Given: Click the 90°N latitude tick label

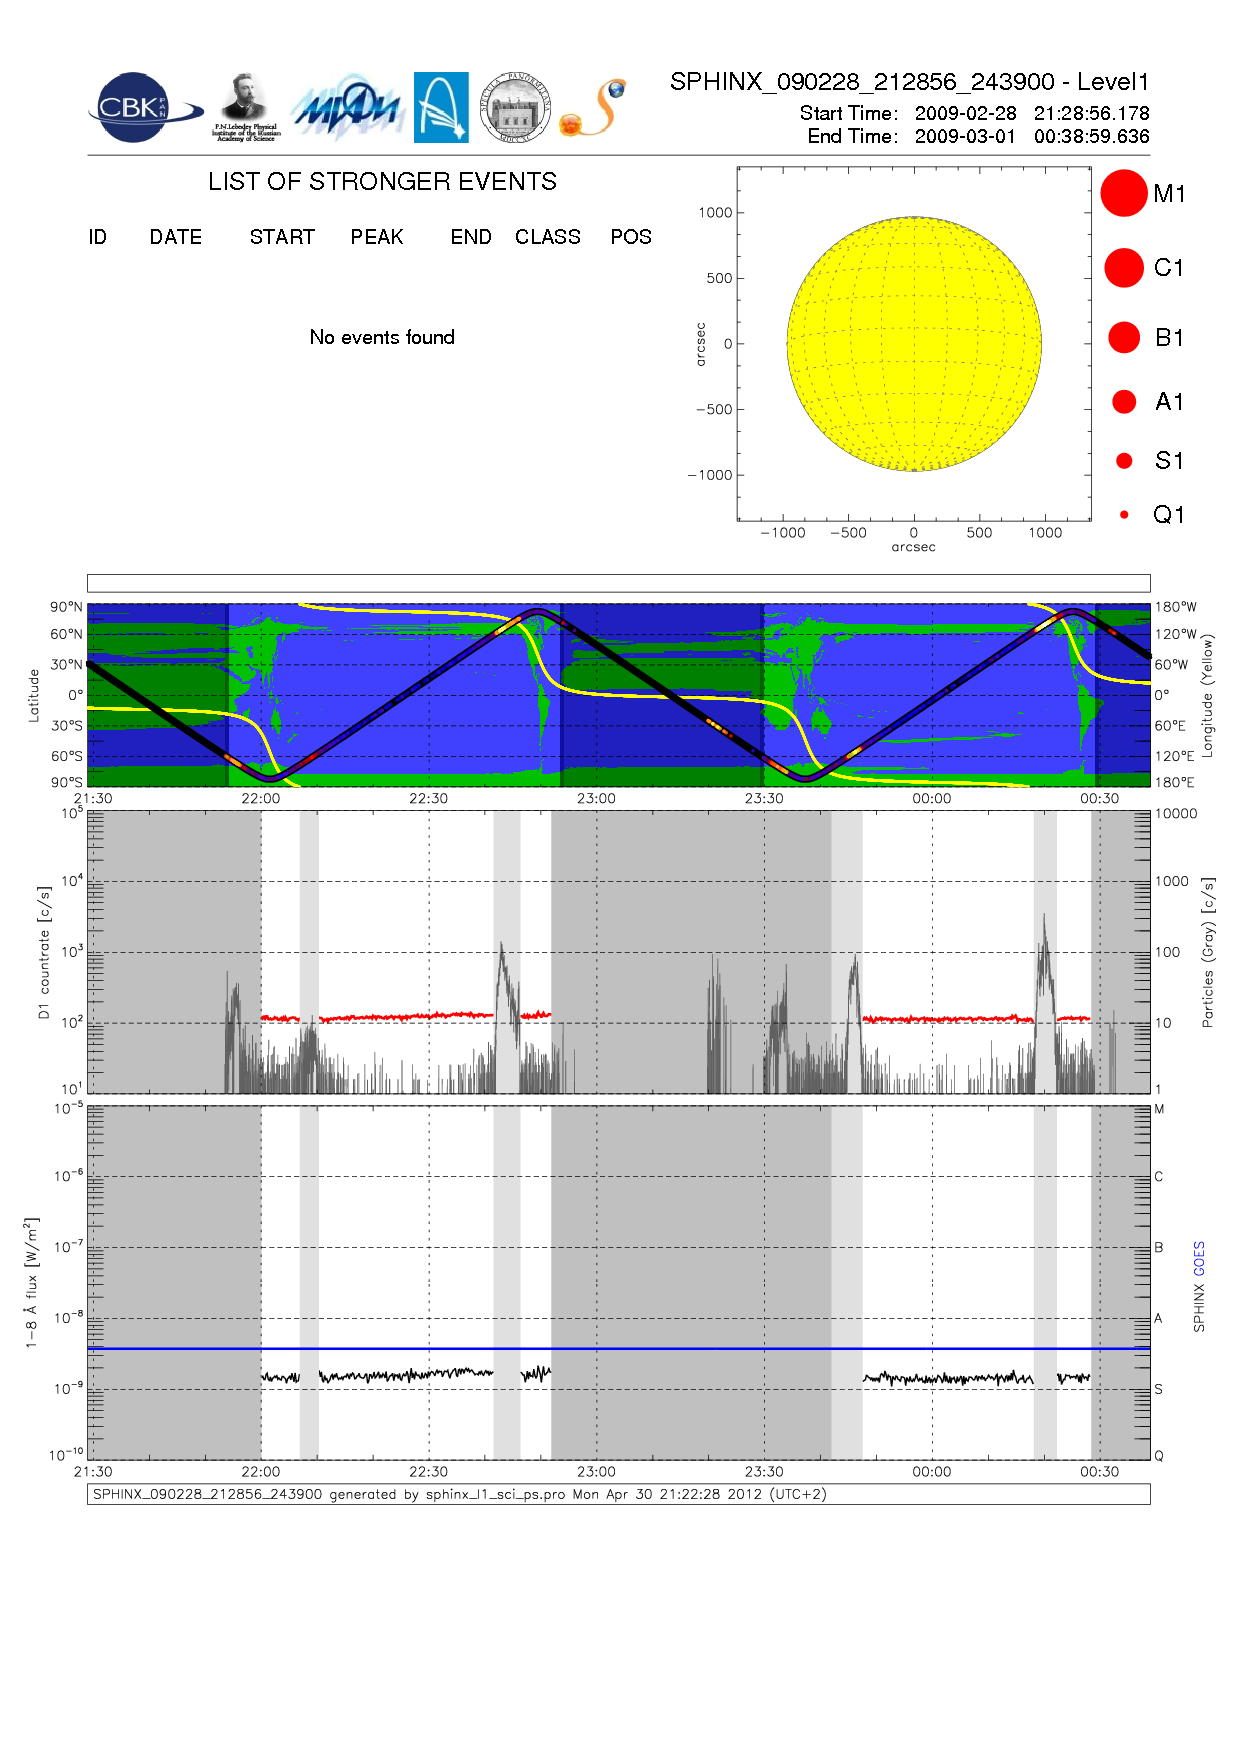Looking at the screenshot, I should [x=67, y=607].
